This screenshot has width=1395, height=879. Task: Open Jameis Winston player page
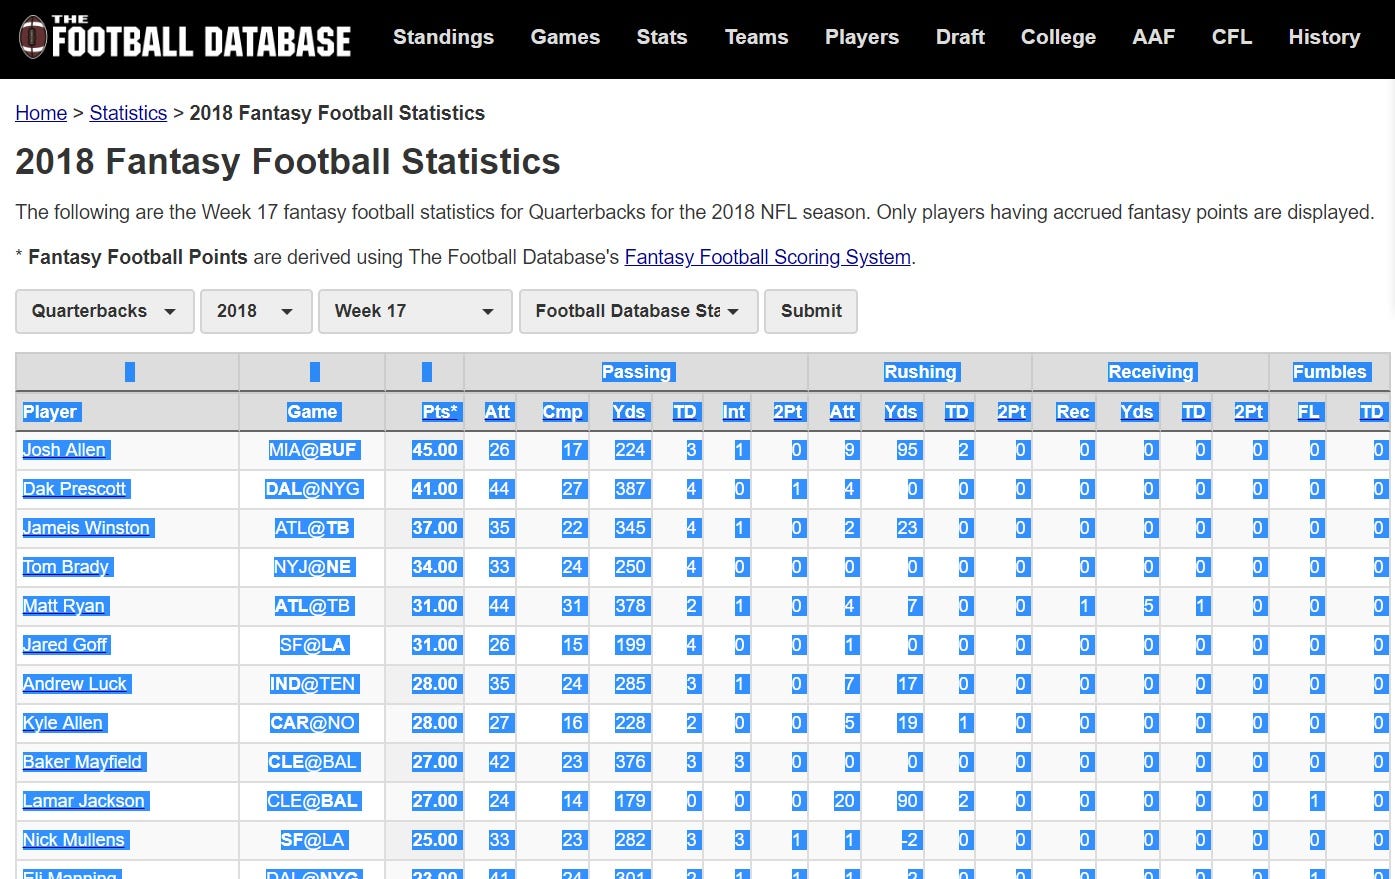(87, 528)
